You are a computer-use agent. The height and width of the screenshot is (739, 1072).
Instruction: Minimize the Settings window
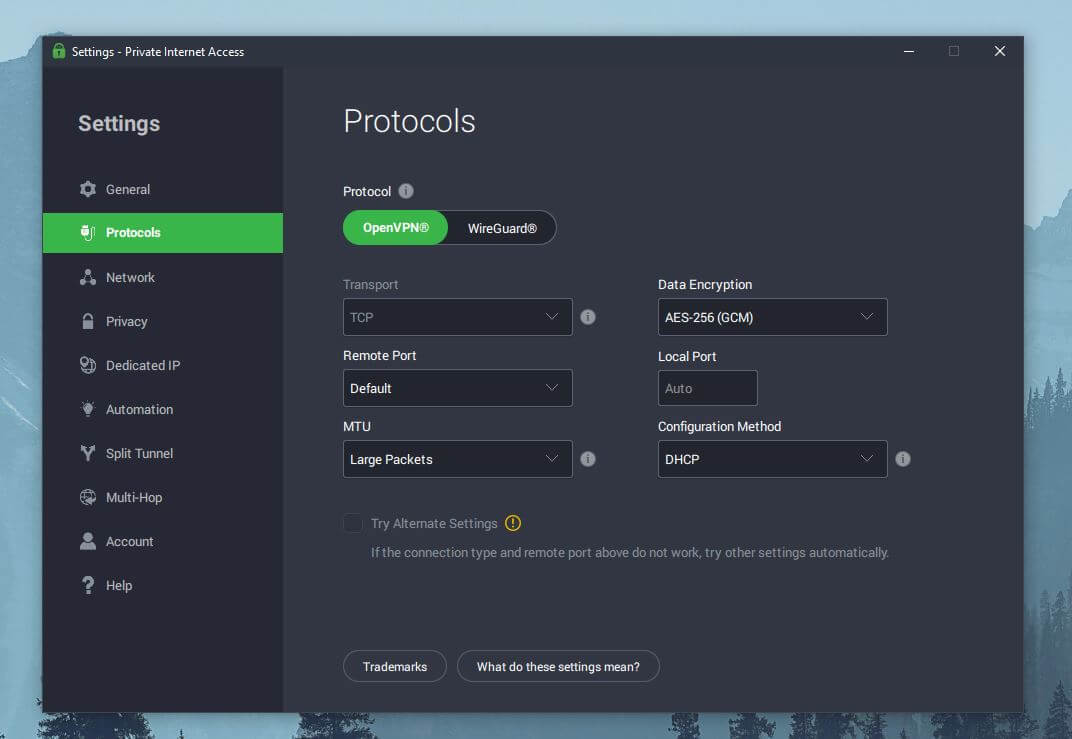click(909, 51)
